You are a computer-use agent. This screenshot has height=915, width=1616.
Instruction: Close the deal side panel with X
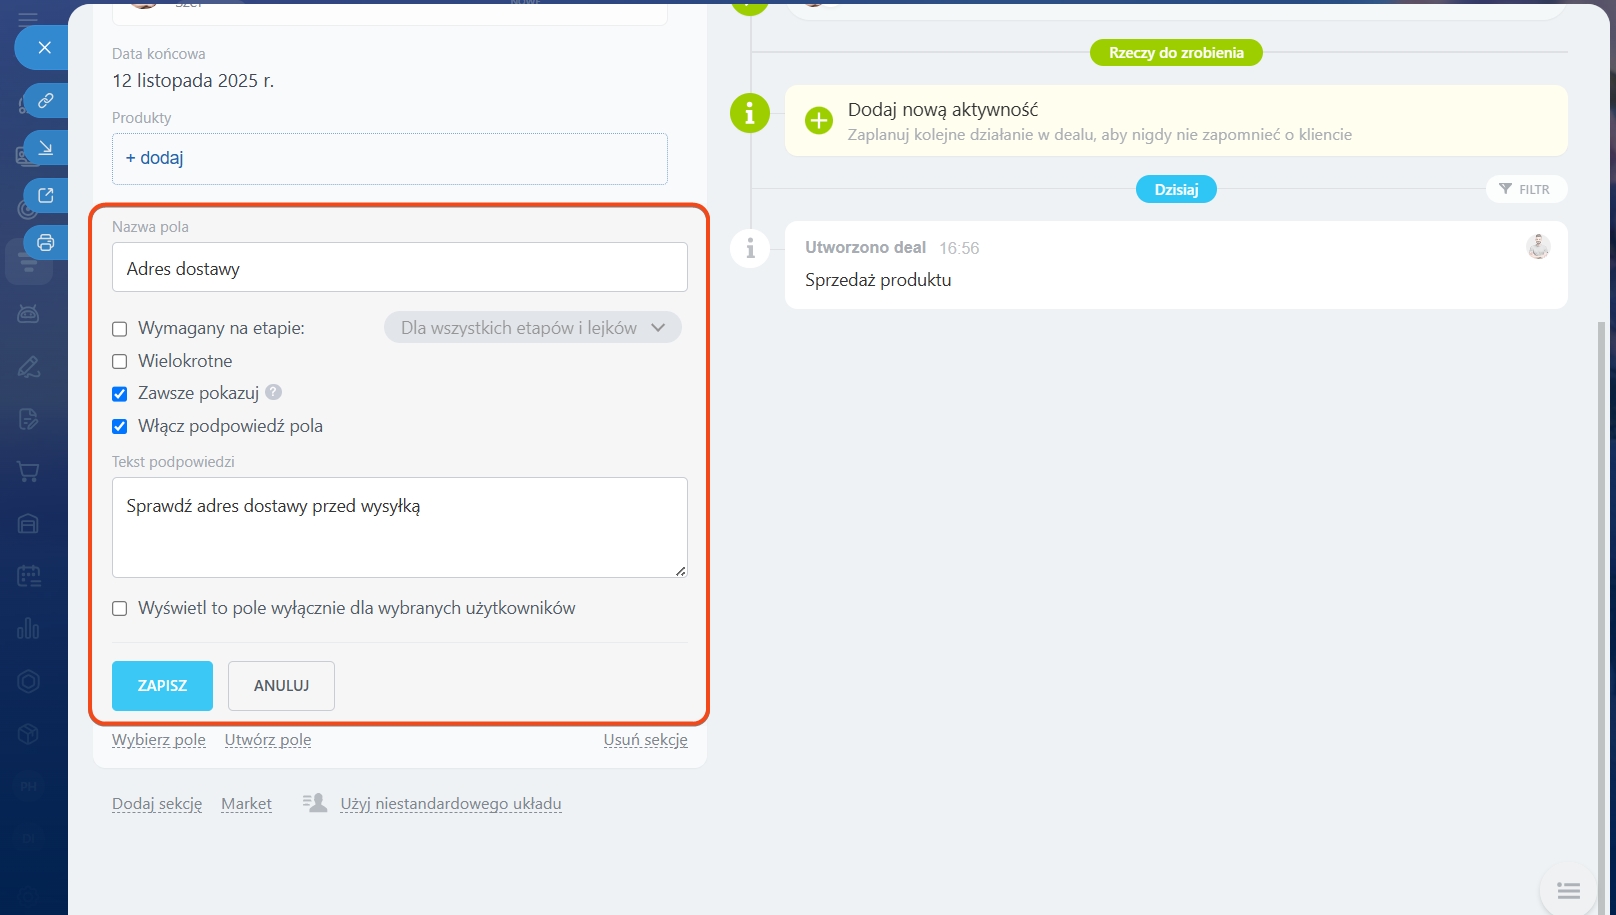pyautogui.click(x=44, y=47)
